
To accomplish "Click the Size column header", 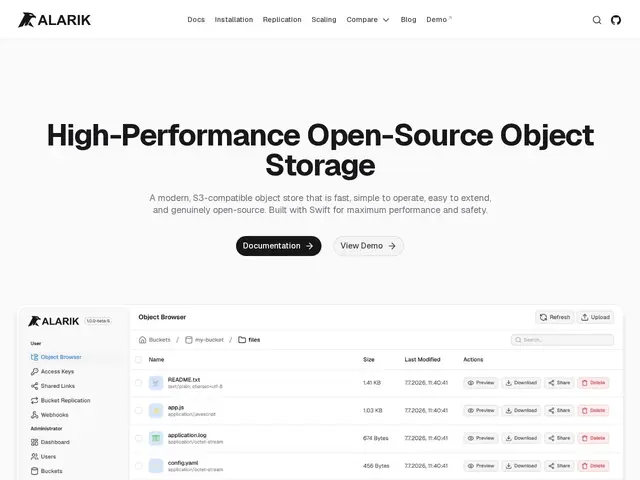I will tap(369, 360).
